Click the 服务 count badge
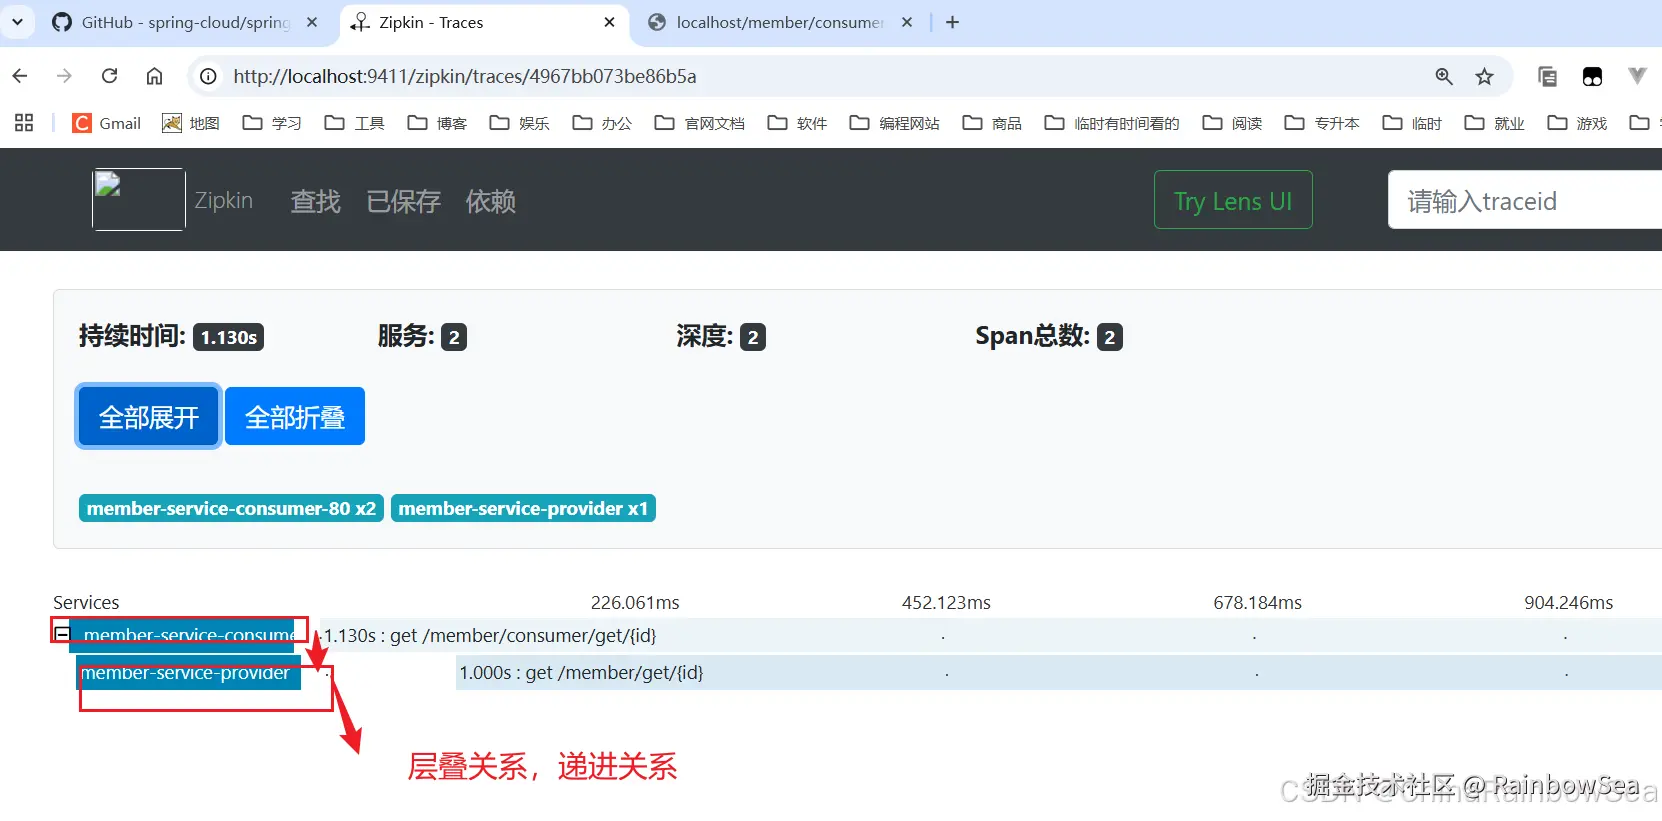This screenshot has width=1662, height=821. (454, 337)
